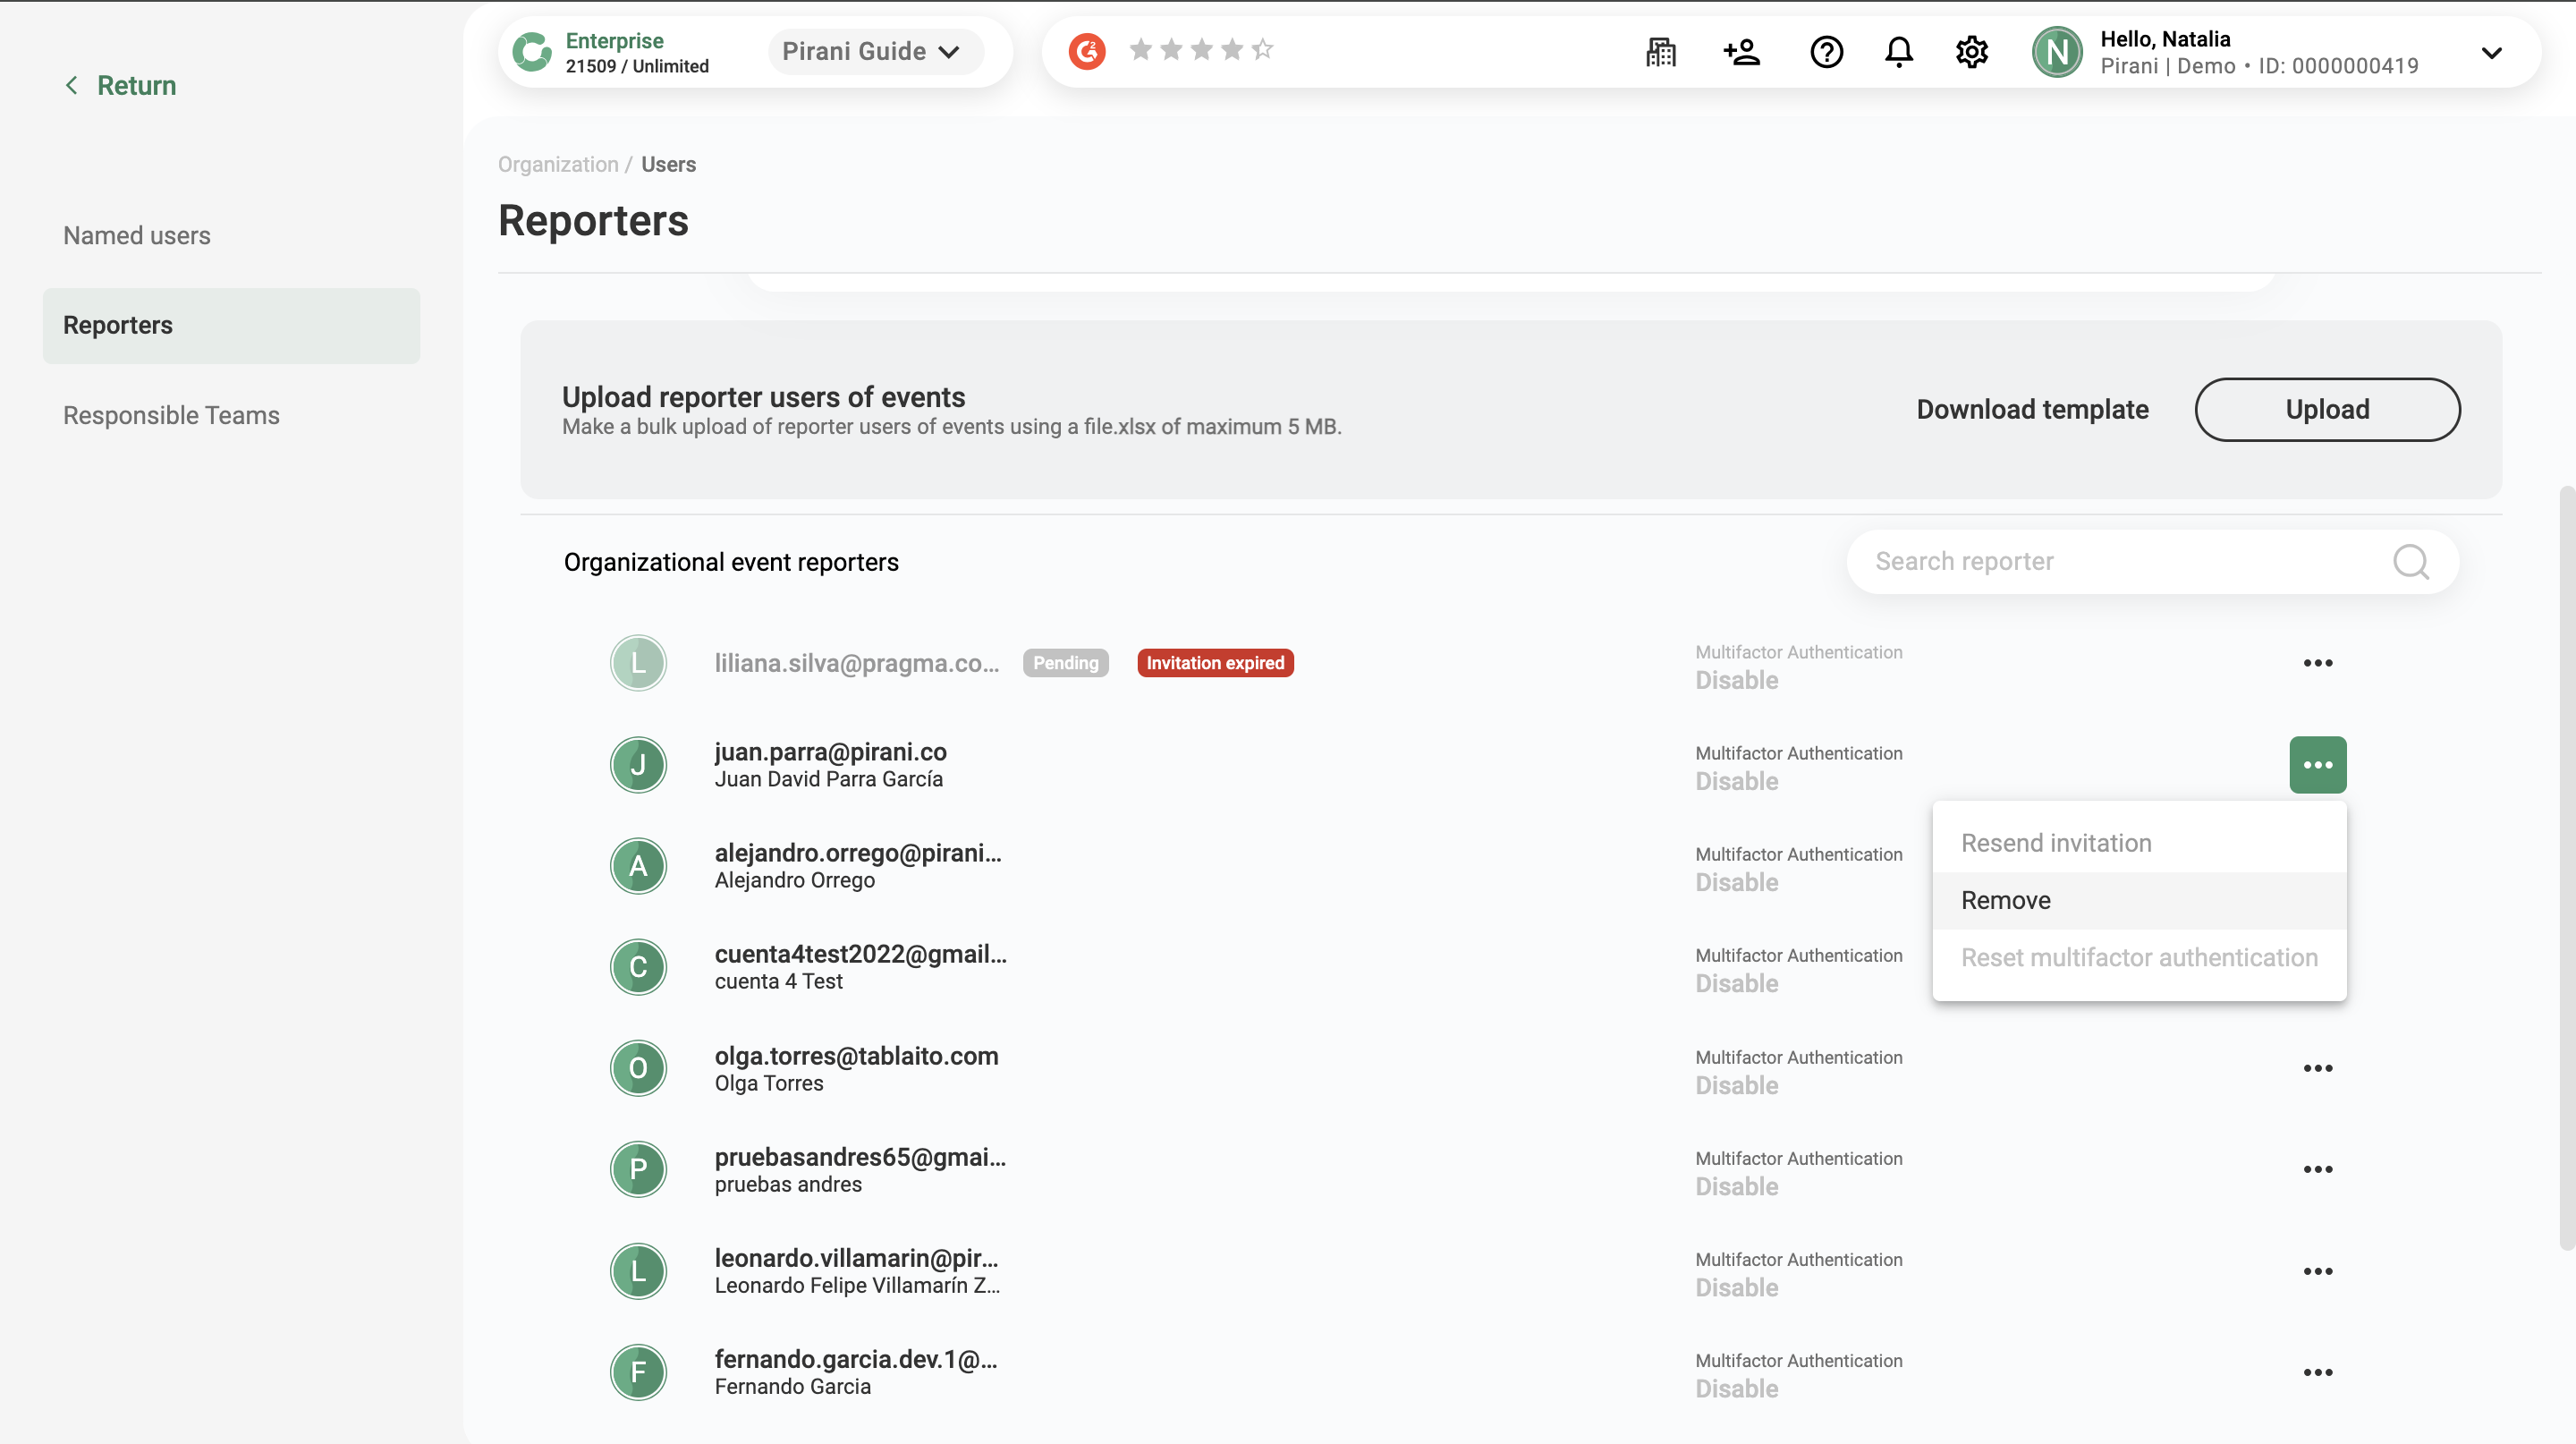The image size is (2576, 1444).
Task: Open the help question mark icon
Action: 1826,51
